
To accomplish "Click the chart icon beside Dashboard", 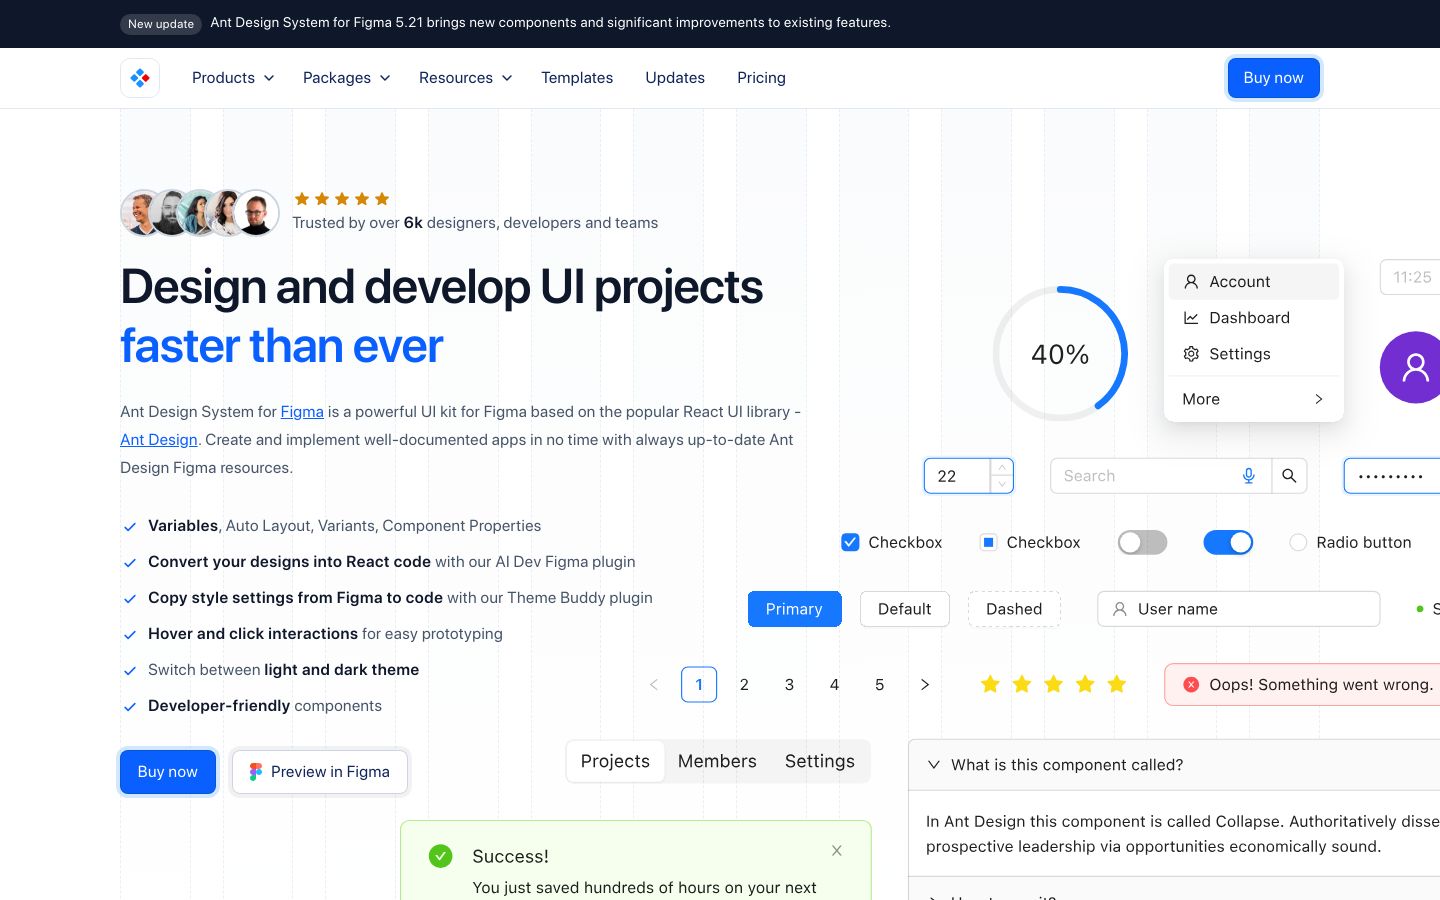I will (1191, 318).
